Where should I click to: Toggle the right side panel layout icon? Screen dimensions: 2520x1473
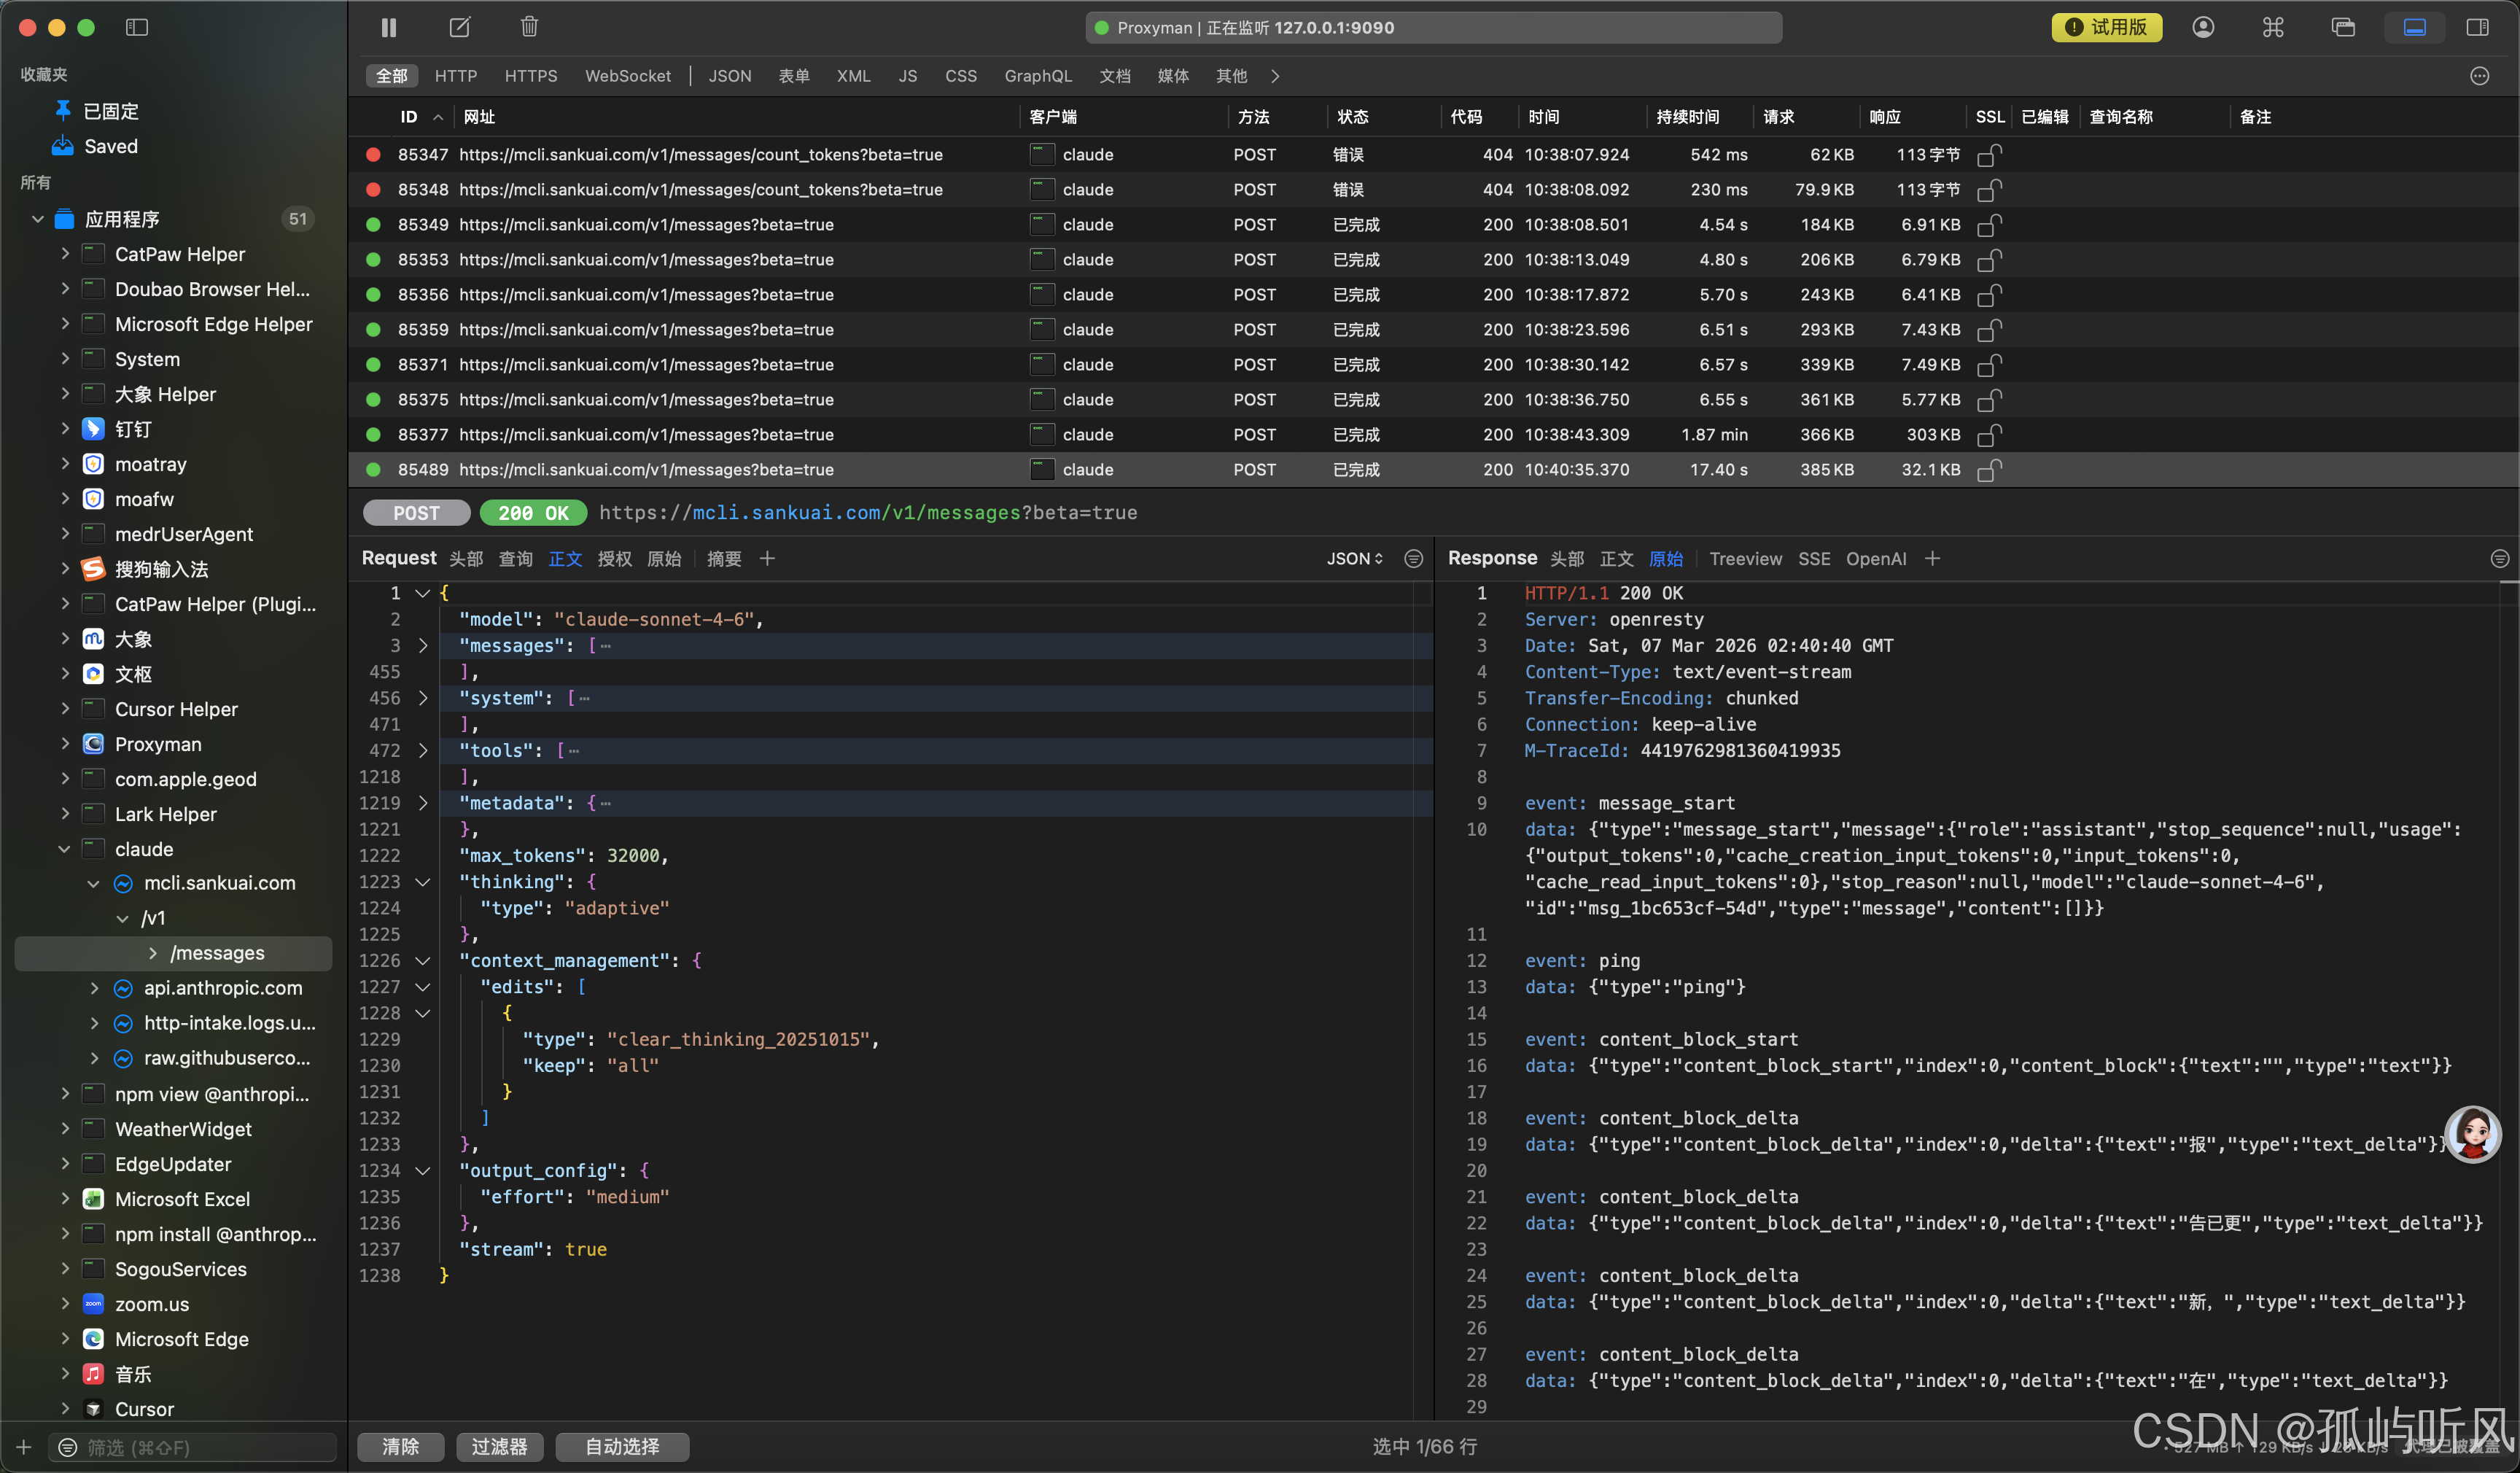click(x=2477, y=27)
